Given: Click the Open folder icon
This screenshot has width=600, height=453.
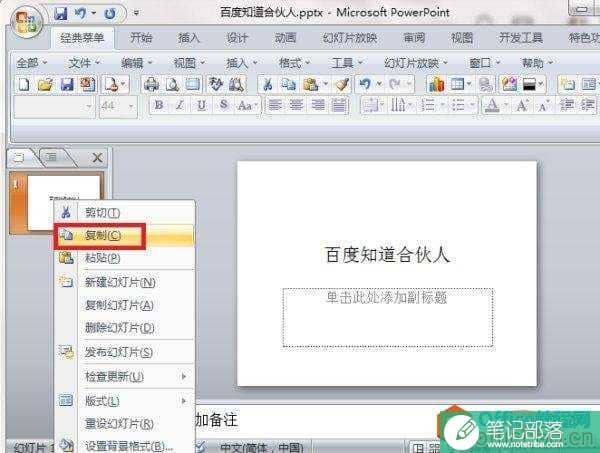Looking at the screenshot, I should coord(45,84).
